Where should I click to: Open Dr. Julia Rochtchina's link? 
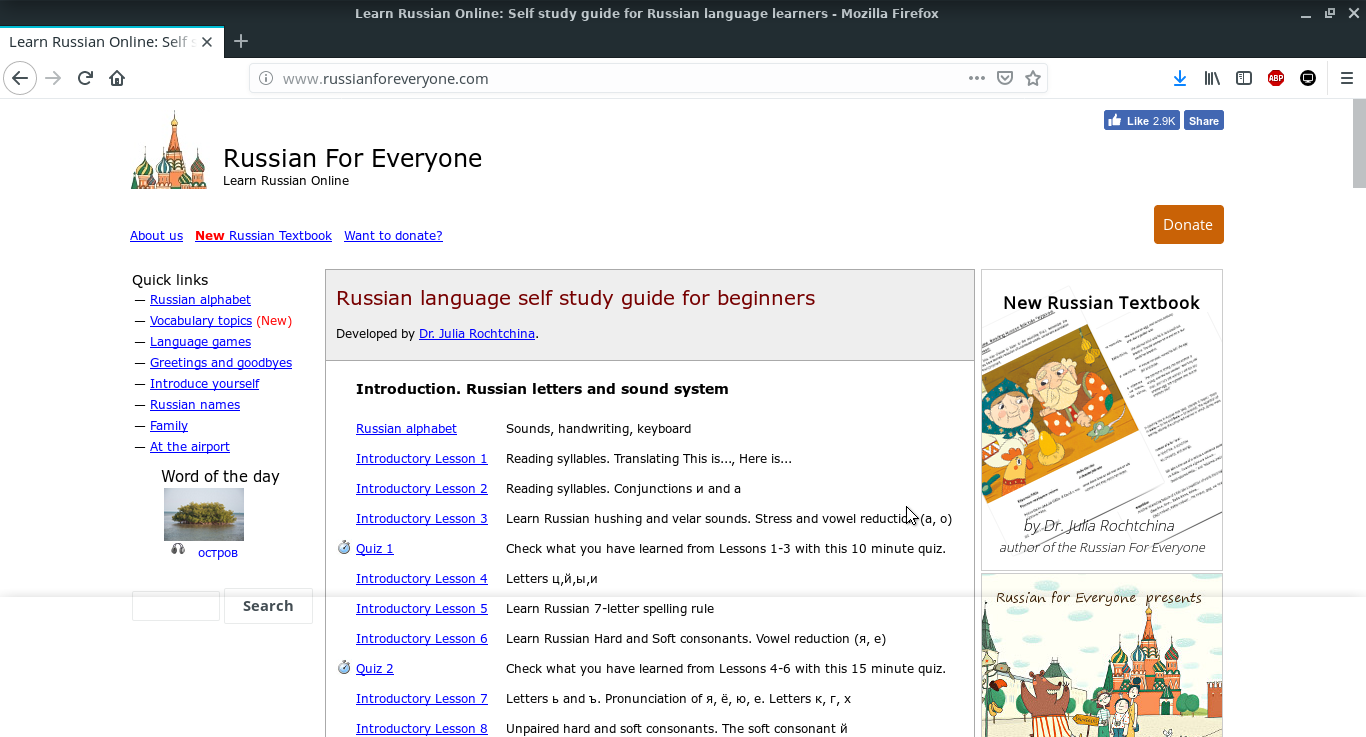(477, 334)
